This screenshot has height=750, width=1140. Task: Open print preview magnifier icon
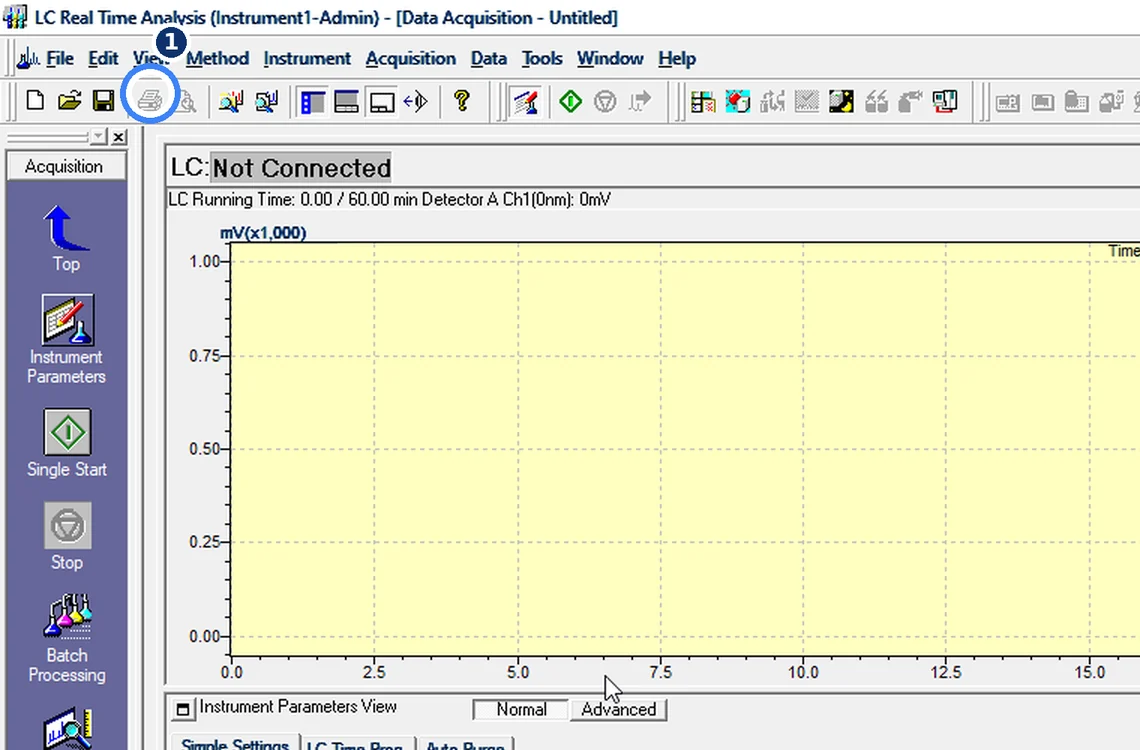[187, 102]
